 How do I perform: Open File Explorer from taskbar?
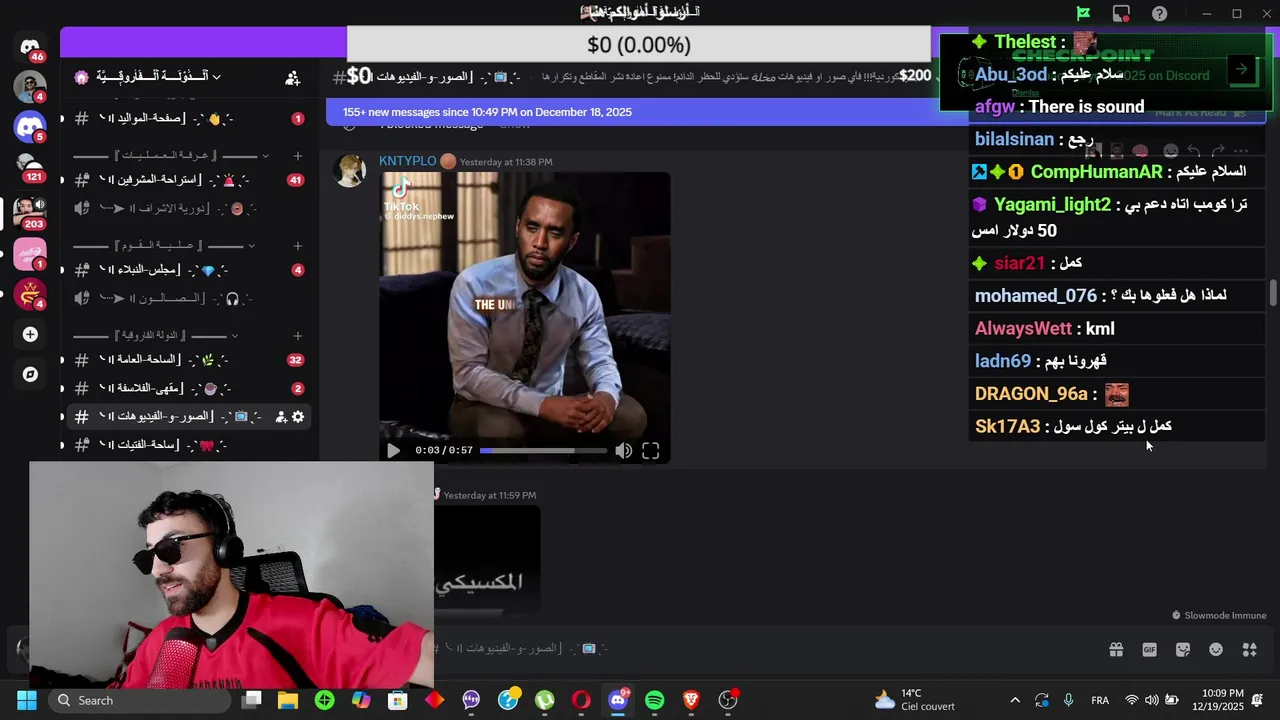(x=288, y=700)
